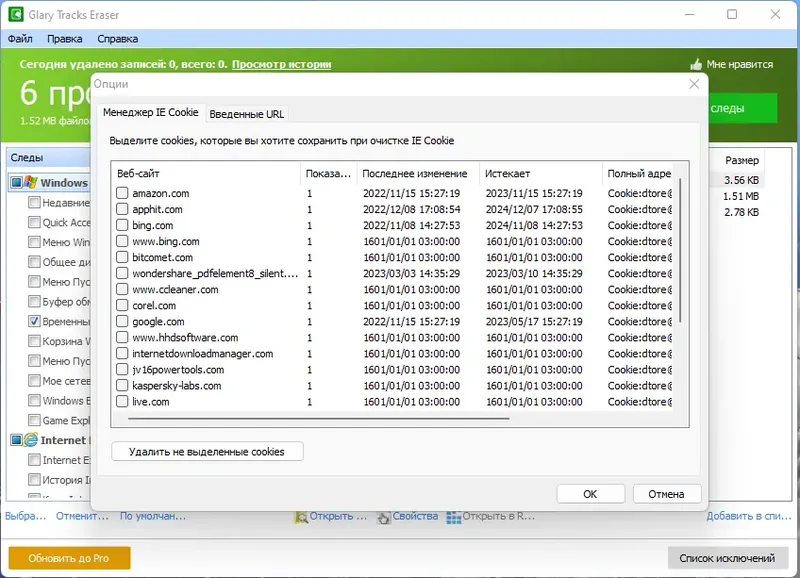Image resolution: width=800 pixels, height=578 pixels.
Task: Click the green 'следы' erase button
Action: pyautogui.click(x=742, y=108)
